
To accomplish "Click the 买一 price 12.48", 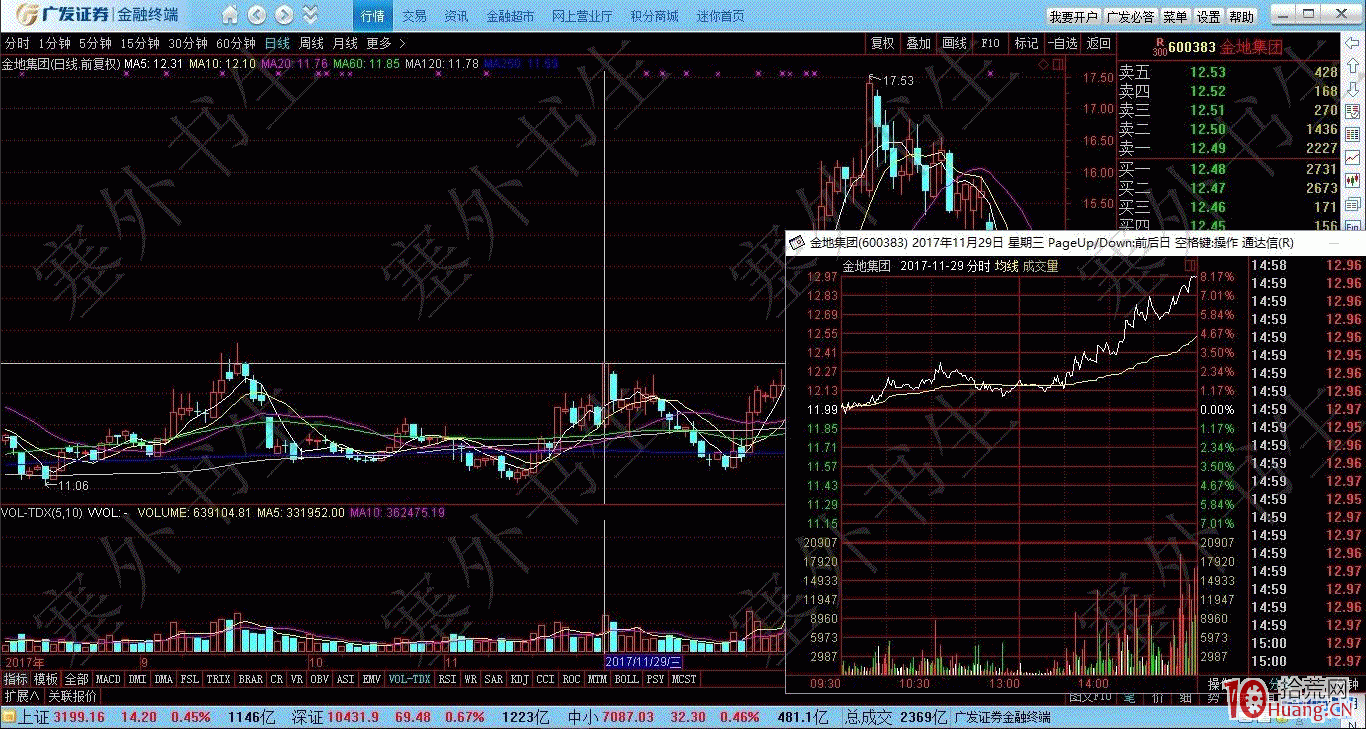I will [1207, 168].
